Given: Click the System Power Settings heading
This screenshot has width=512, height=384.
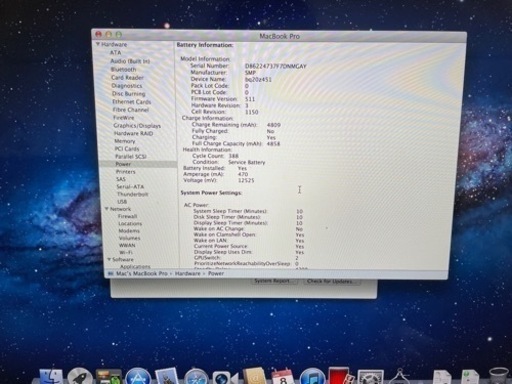Looking at the screenshot, I should (x=211, y=193).
